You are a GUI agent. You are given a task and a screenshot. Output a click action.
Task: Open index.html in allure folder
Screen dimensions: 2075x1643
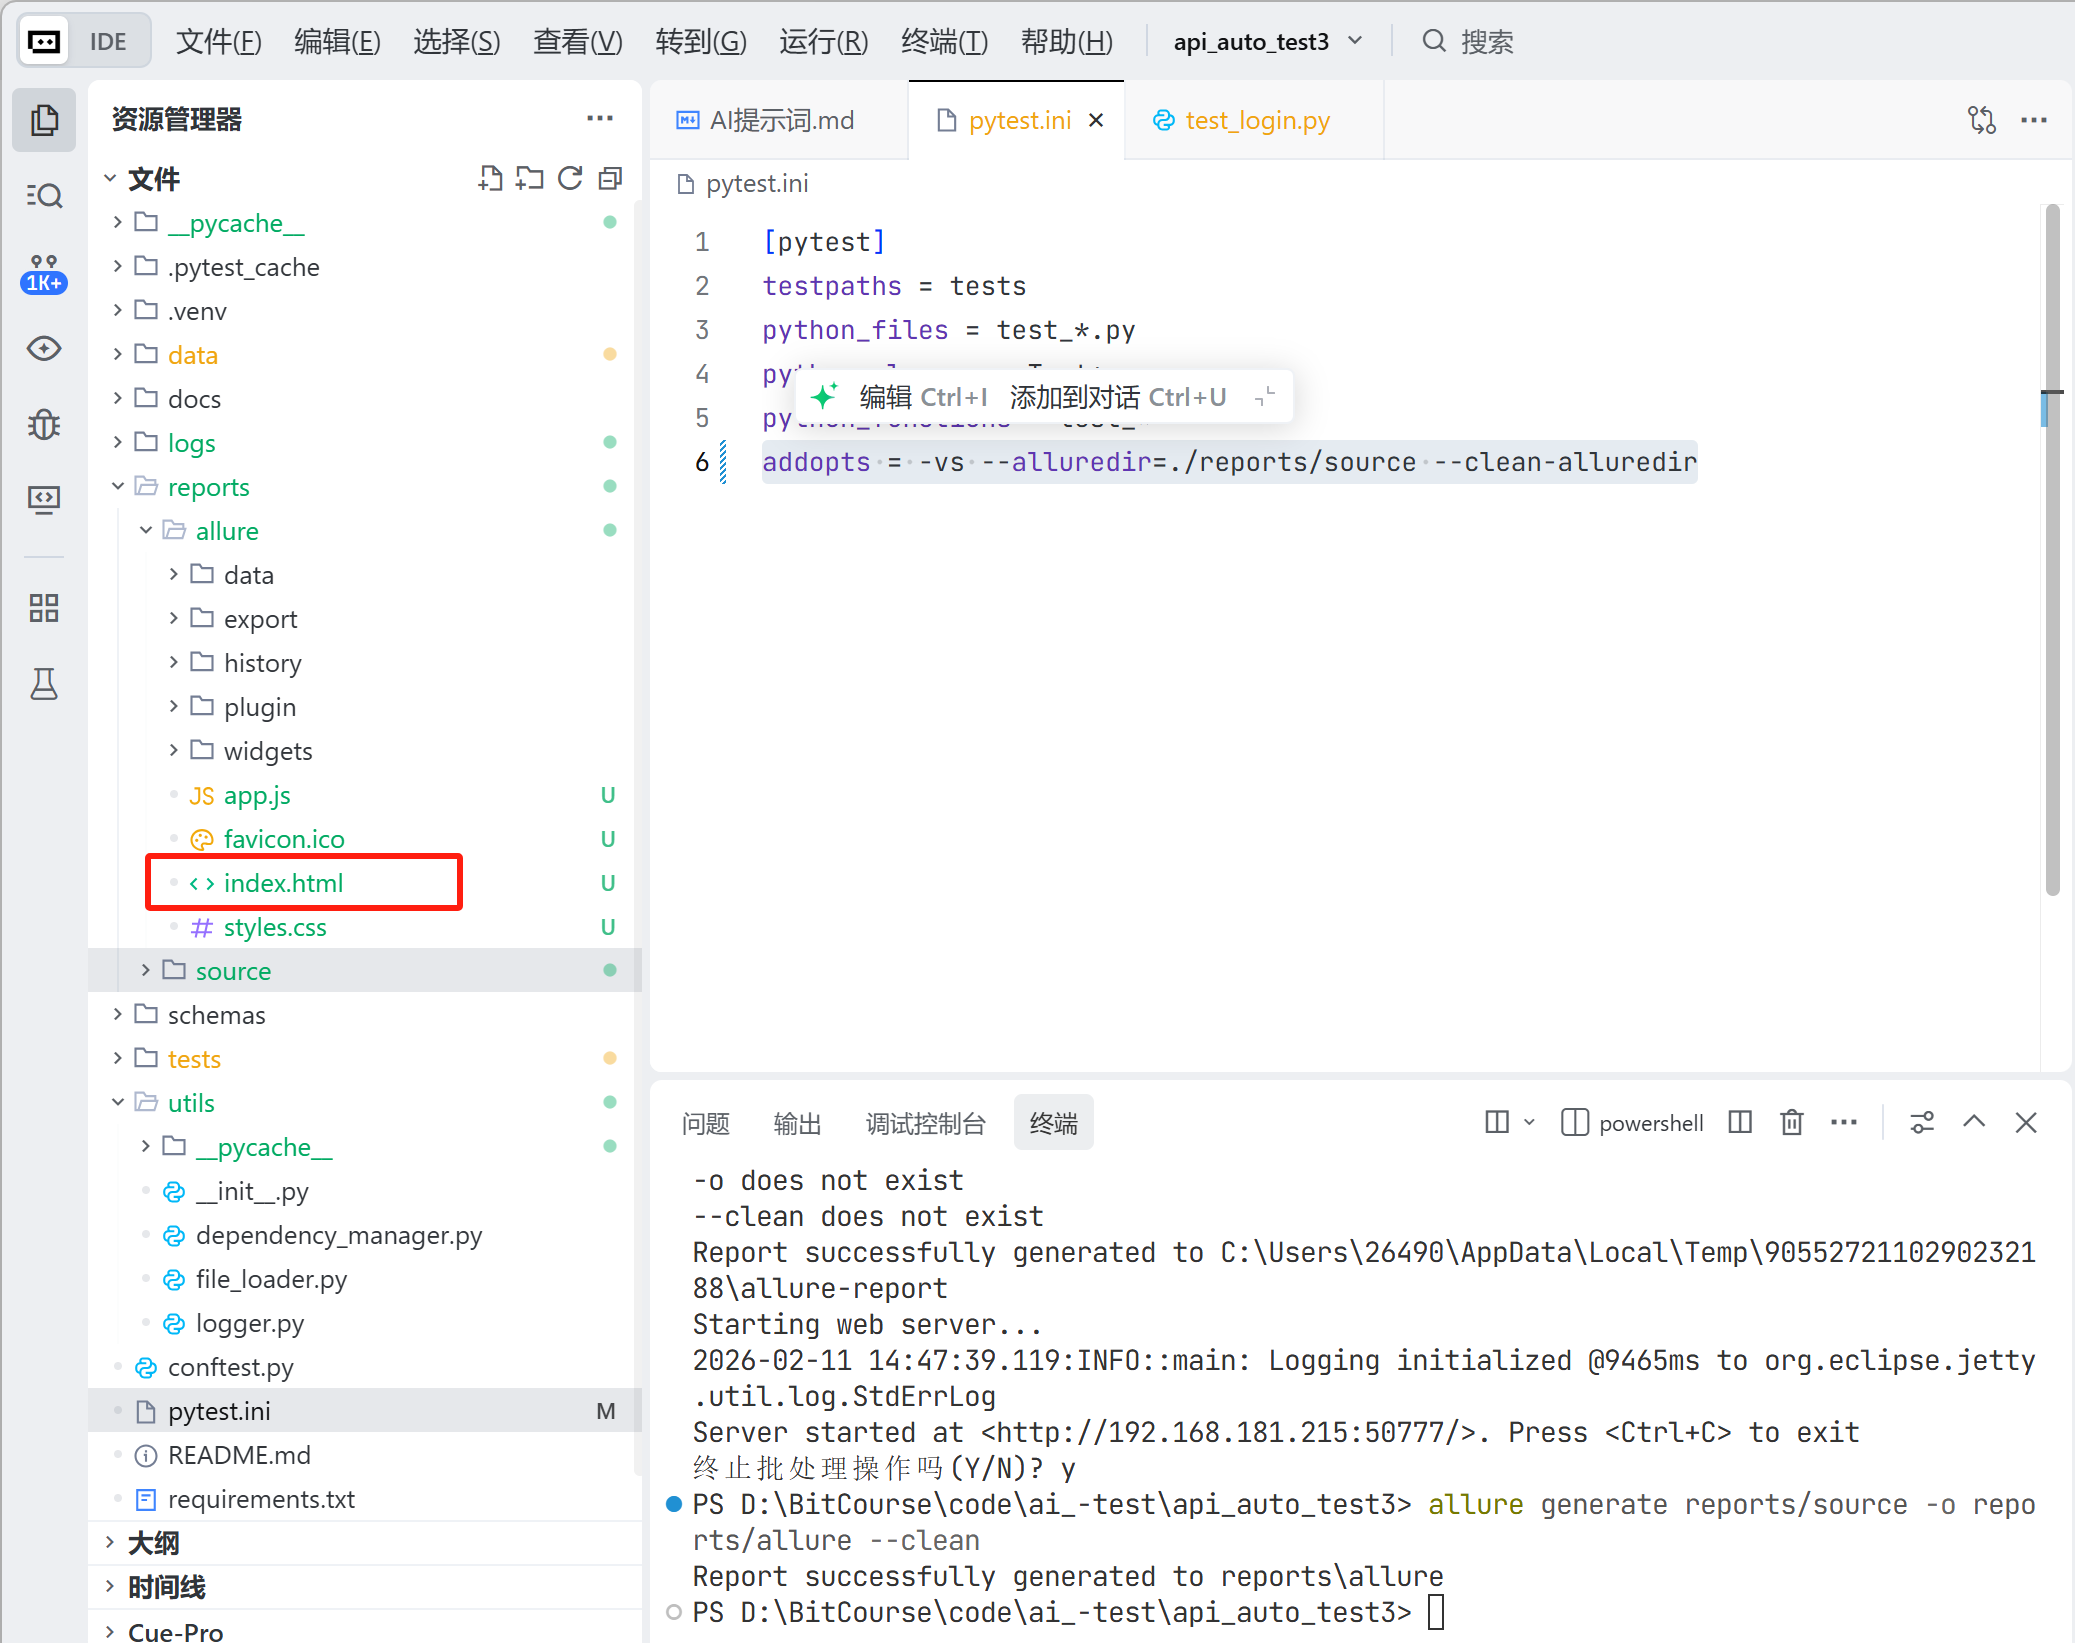click(283, 883)
